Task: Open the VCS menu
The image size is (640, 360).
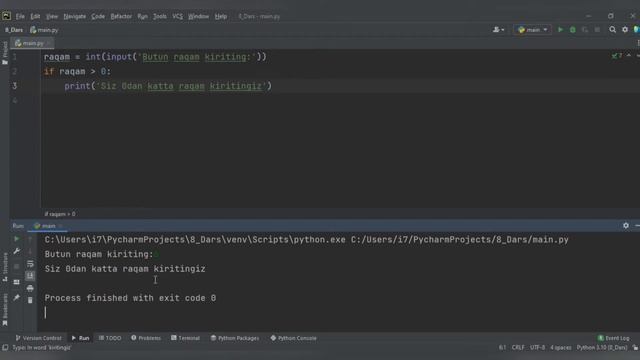Action: tap(178, 16)
